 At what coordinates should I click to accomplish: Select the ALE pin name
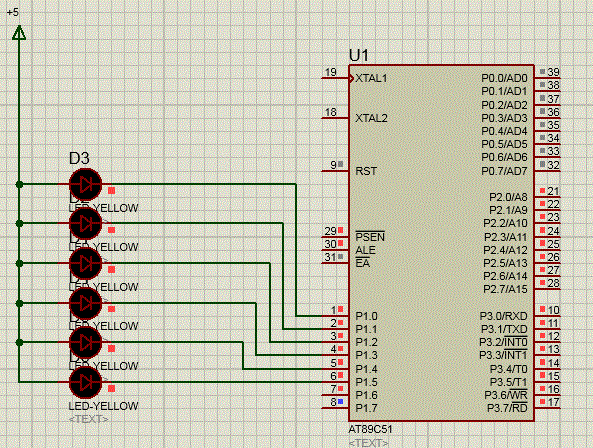(x=365, y=250)
